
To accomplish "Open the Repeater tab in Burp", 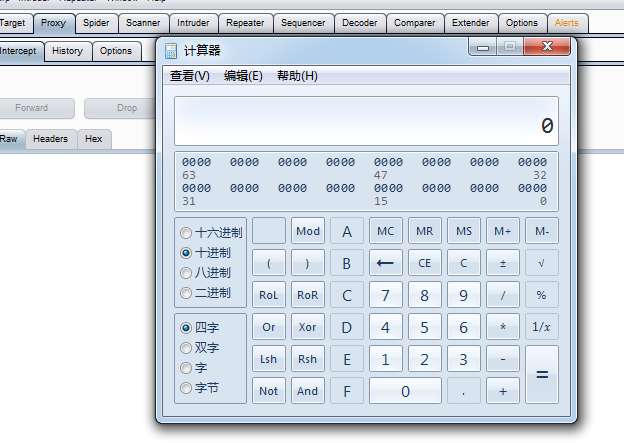I will 245,23.
